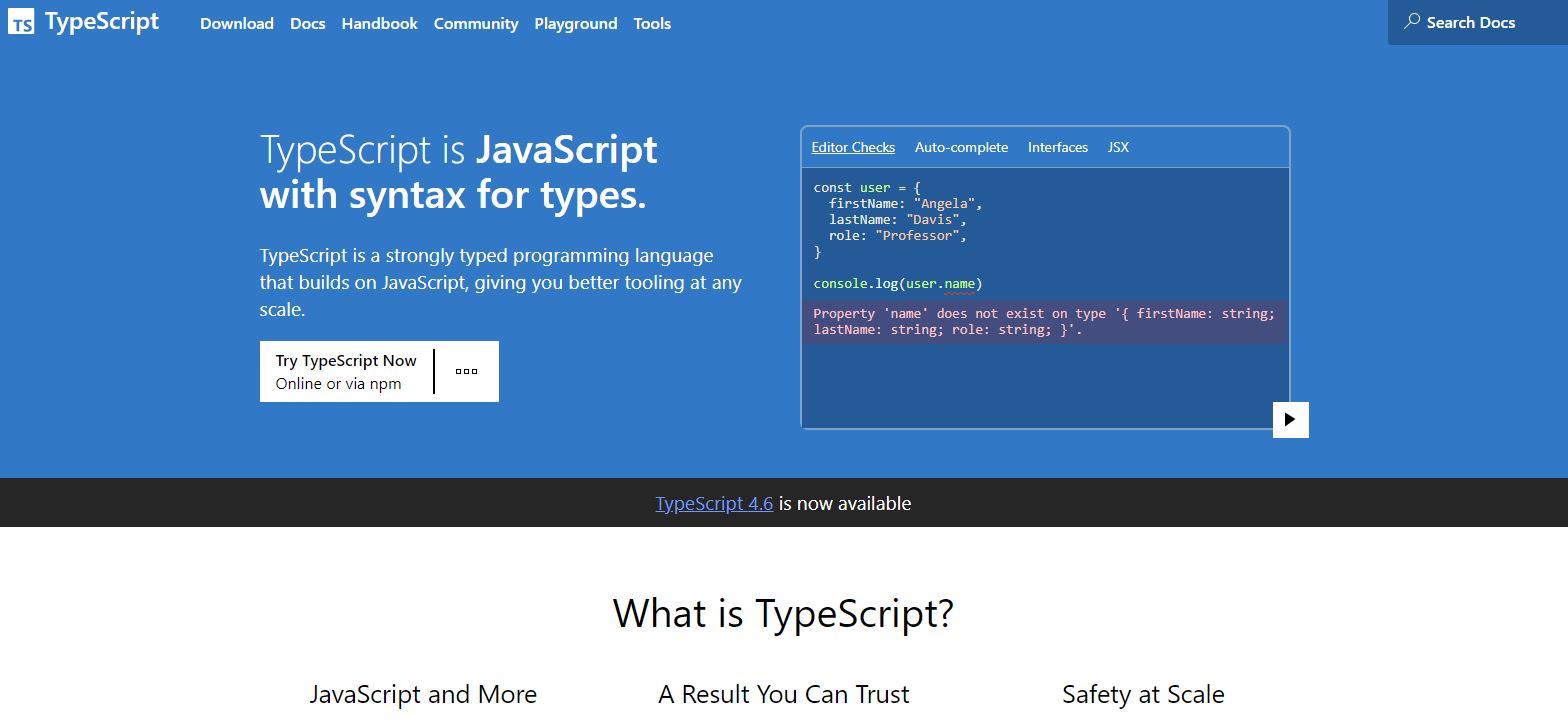Click the 'JavaScript and More' heading

423,694
